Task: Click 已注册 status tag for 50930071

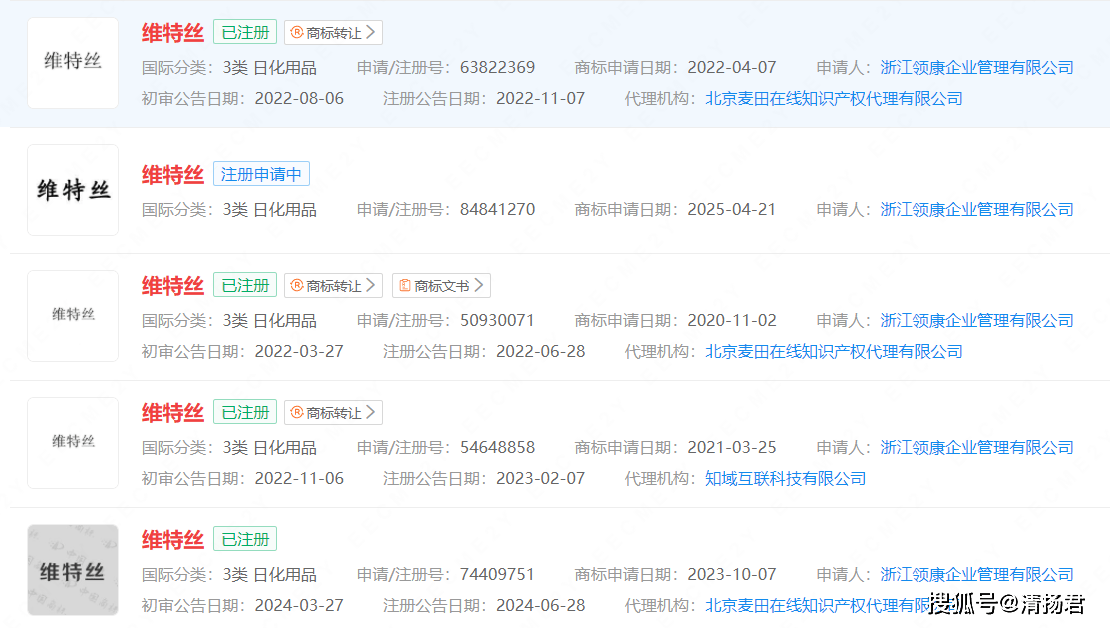Action: pos(245,286)
